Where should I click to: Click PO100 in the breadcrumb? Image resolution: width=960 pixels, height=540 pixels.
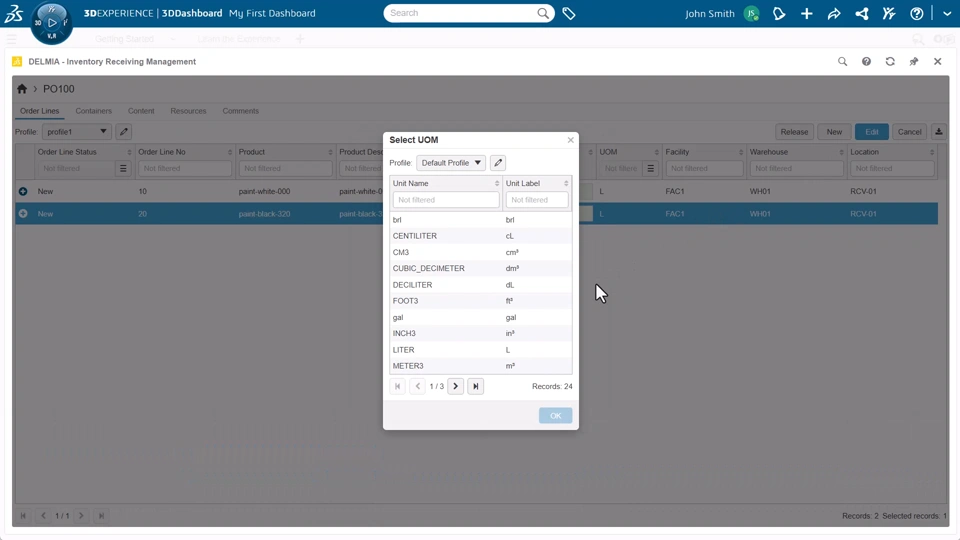[x=59, y=89]
